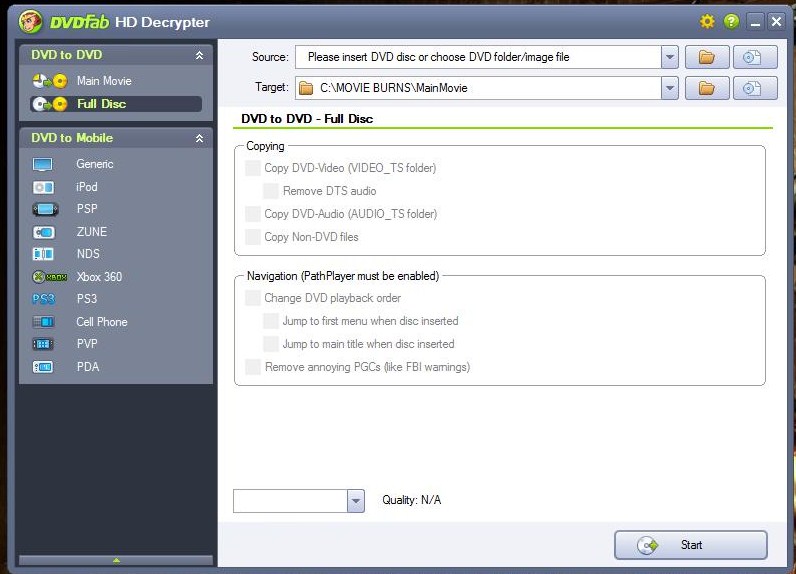
Task: Click the PDA device icon
Action: [x=43, y=367]
